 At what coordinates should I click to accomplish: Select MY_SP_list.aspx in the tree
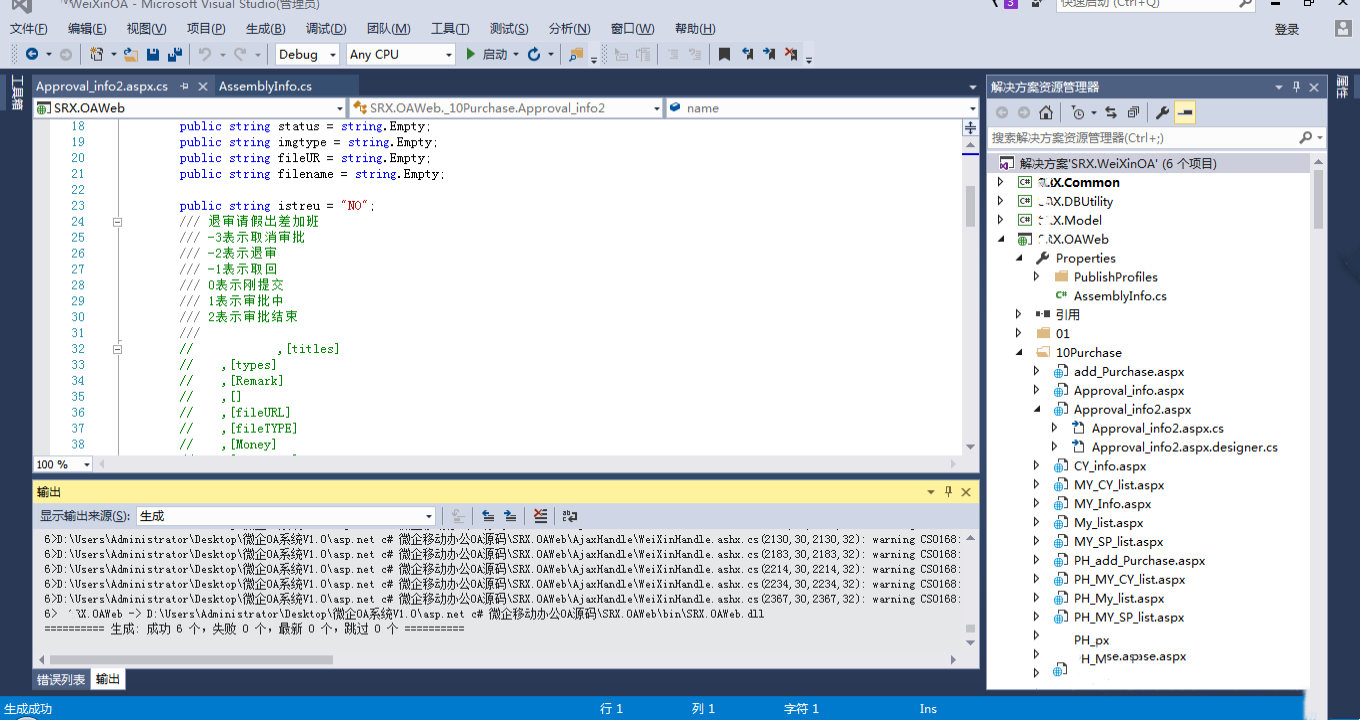[x=1118, y=541]
